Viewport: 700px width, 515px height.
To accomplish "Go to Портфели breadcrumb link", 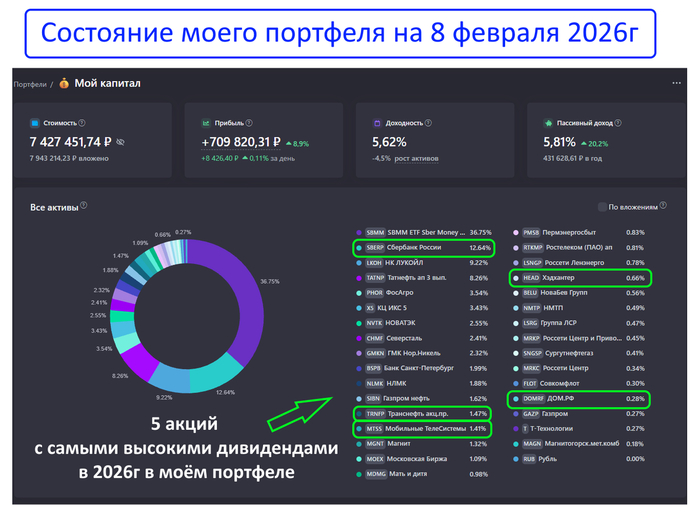I will 29,84.
